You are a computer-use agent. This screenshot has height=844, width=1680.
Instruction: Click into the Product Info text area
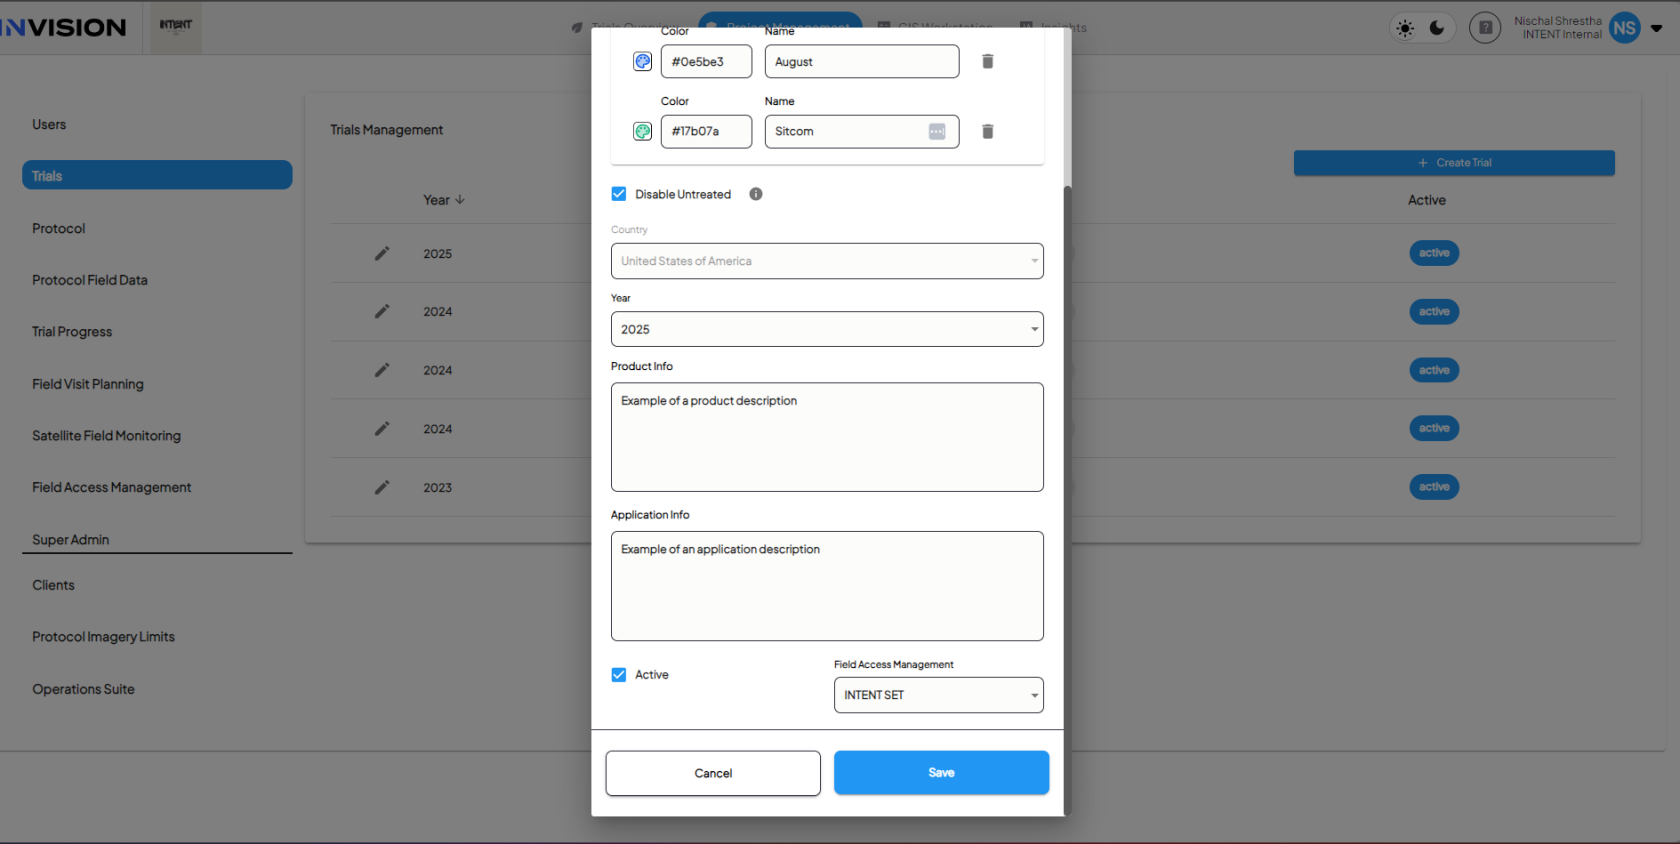tap(826, 437)
